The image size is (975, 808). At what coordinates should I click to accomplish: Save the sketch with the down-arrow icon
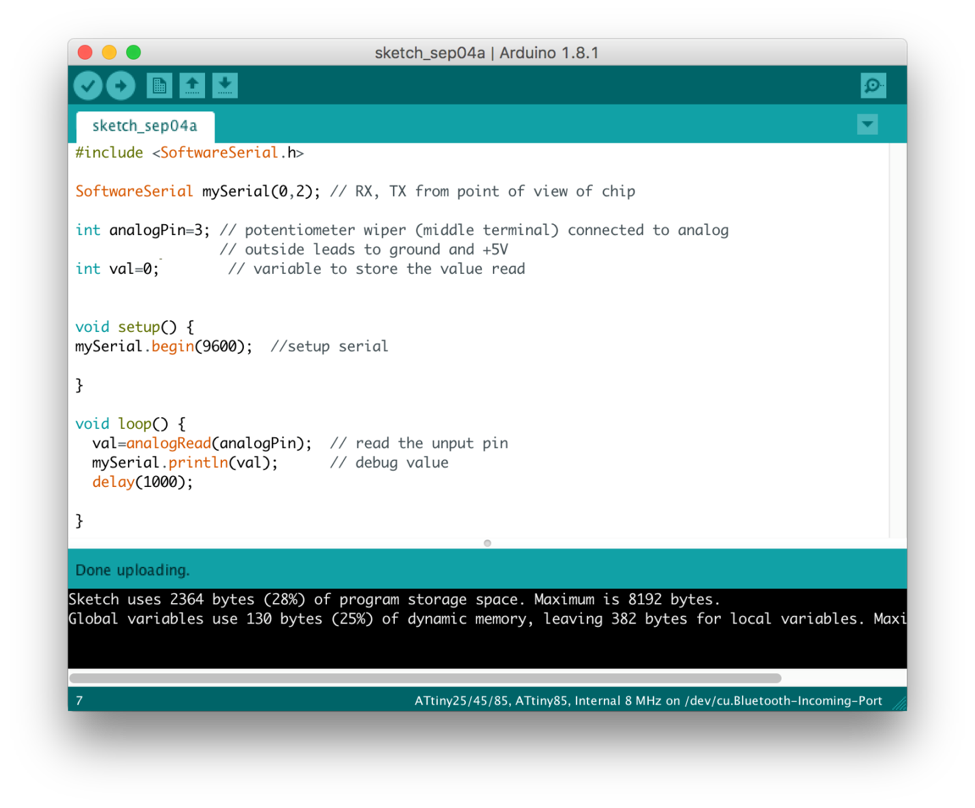225,85
